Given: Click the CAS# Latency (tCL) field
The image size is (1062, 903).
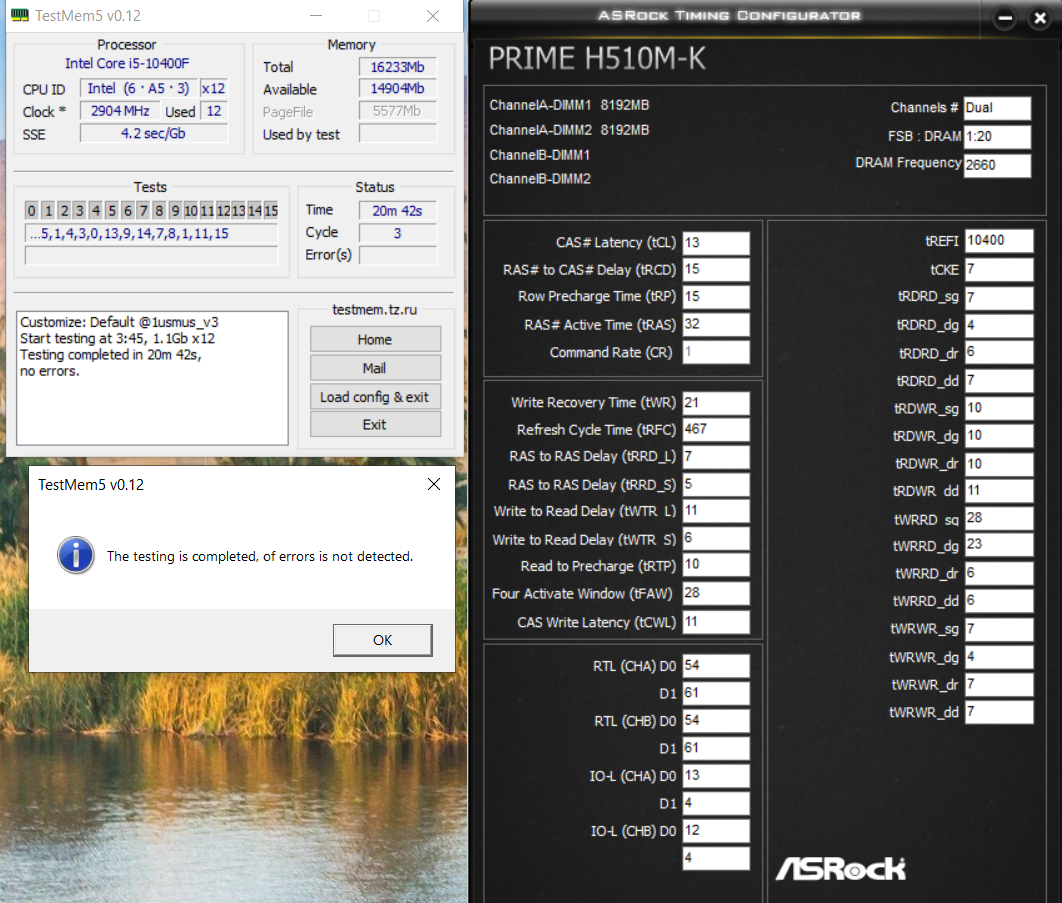Looking at the screenshot, I should tap(716, 243).
